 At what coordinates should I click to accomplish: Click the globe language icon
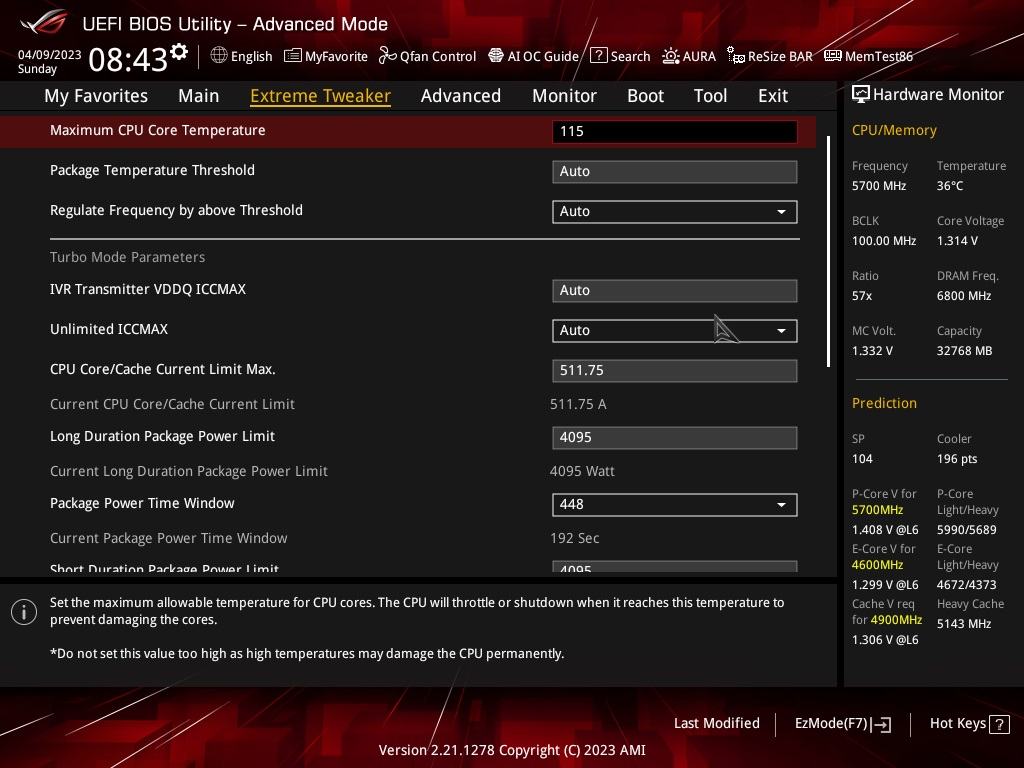point(219,56)
